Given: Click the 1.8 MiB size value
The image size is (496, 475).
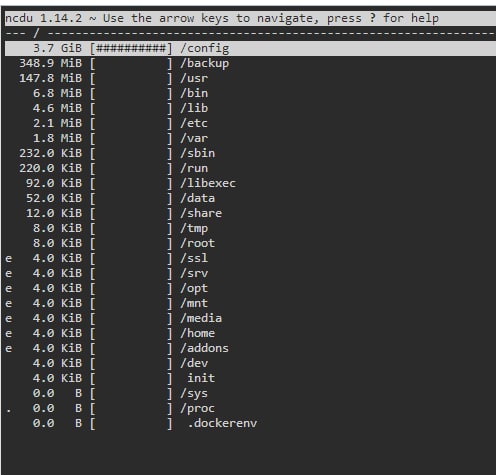Looking at the screenshot, I should coord(57,138).
